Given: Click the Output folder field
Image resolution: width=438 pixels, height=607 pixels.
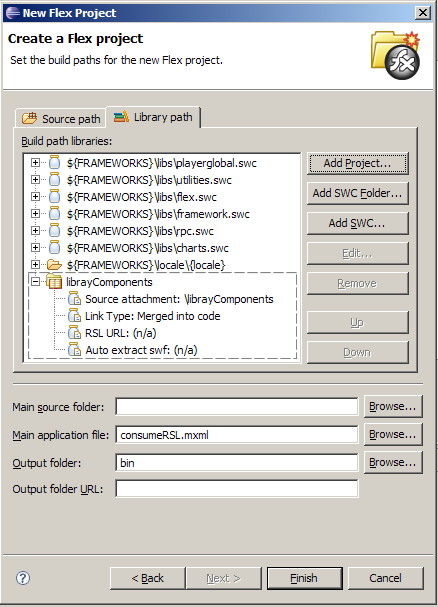Looking at the screenshot, I should click(237, 463).
